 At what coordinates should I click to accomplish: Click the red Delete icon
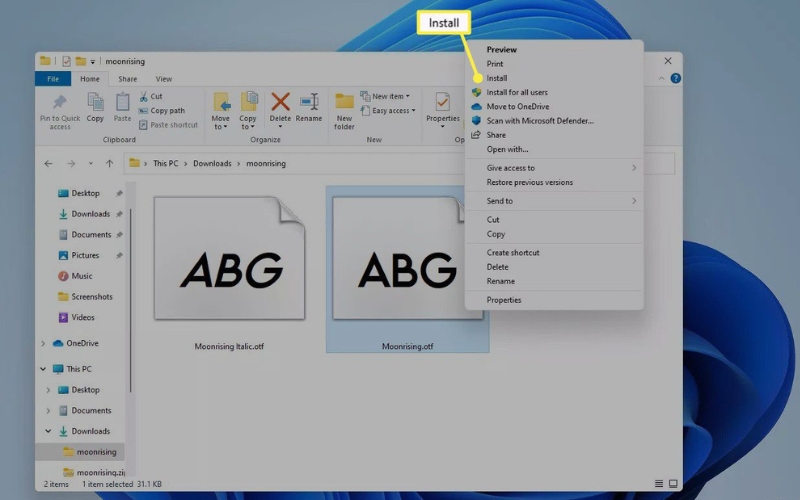tap(280, 102)
